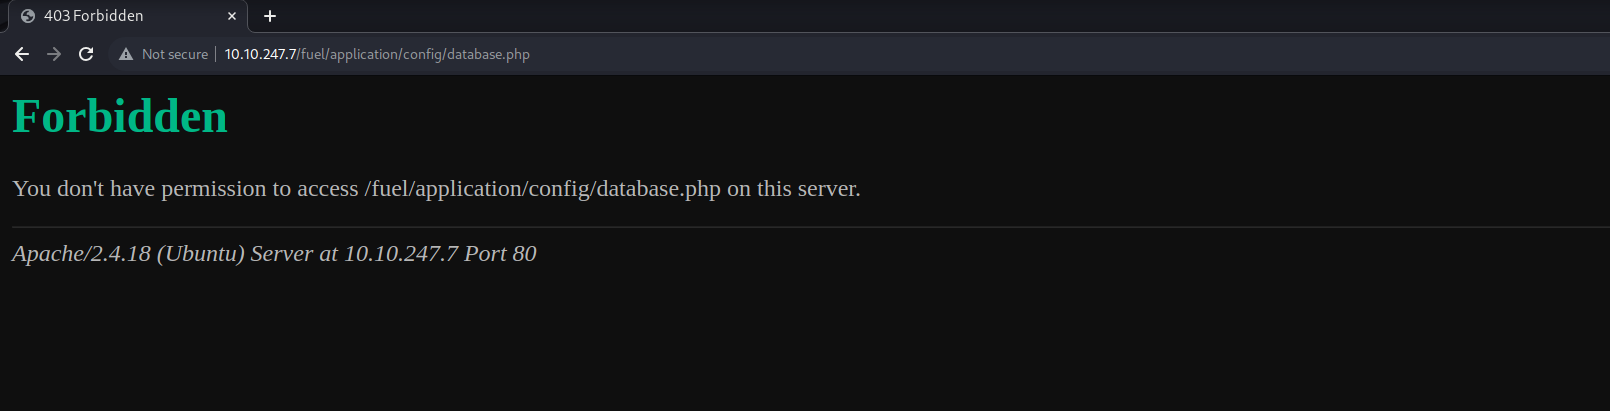Viewport: 1610px width, 411px height.
Task: Click the Apache/2.4.18 (Ubuntu) server signature
Action: point(128,254)
